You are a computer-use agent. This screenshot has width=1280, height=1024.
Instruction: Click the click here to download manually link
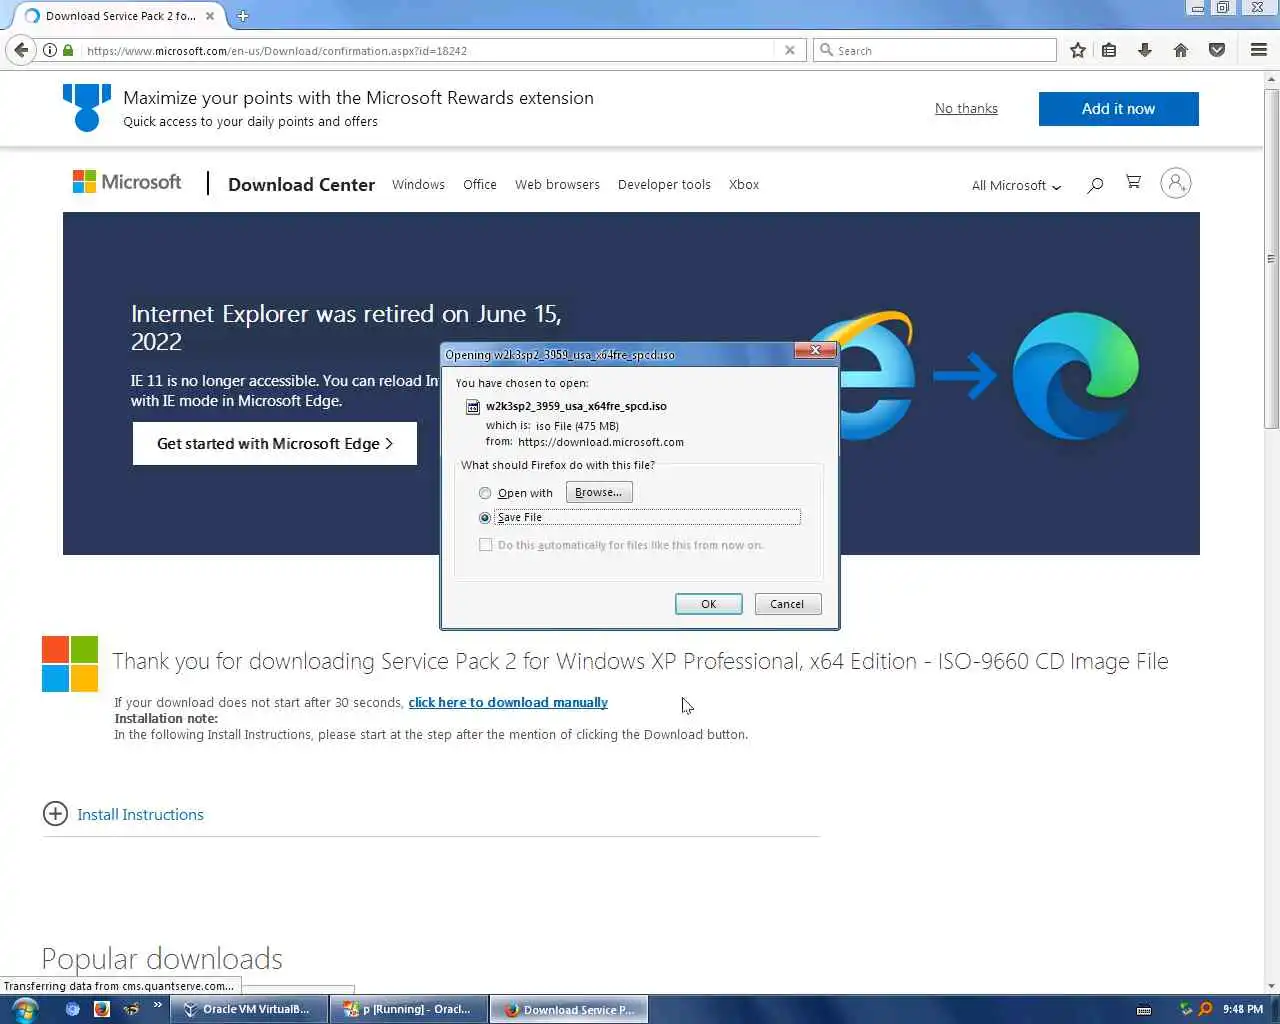pyautogui.click(x=508, y=702)
